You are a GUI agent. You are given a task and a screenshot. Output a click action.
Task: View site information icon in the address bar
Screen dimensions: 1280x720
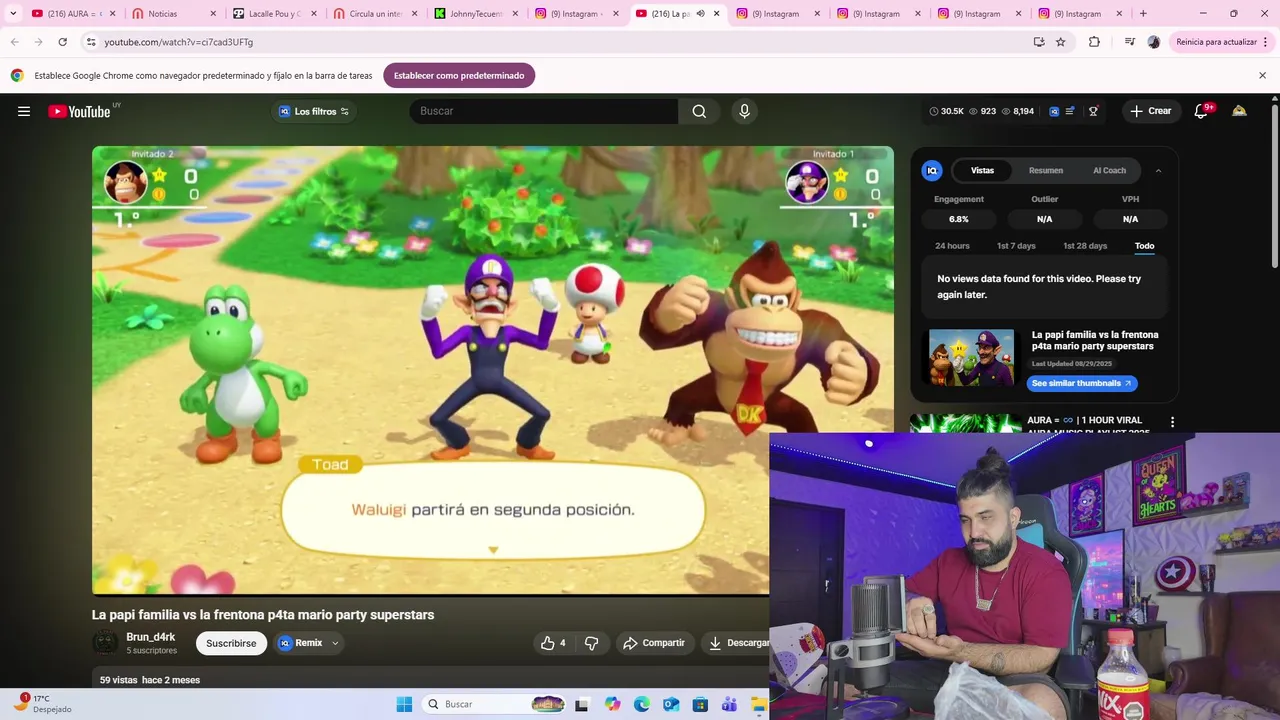pyautogui.click(x=91, y=42)
